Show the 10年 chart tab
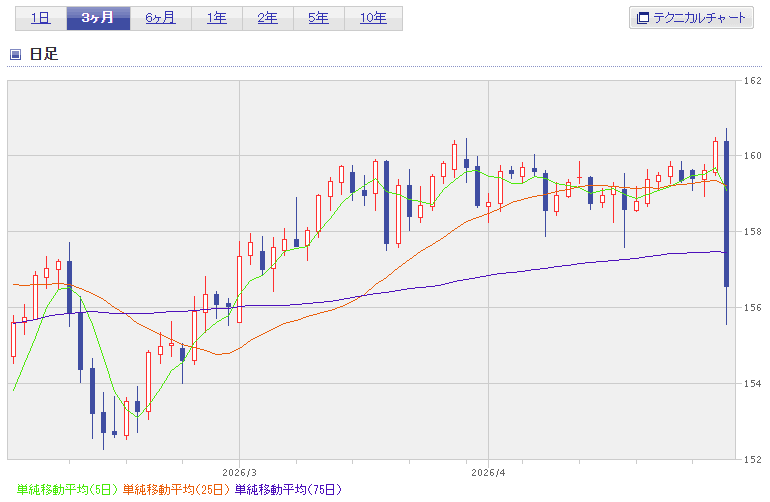The image size is (770, 502). [x=373, y=18]
